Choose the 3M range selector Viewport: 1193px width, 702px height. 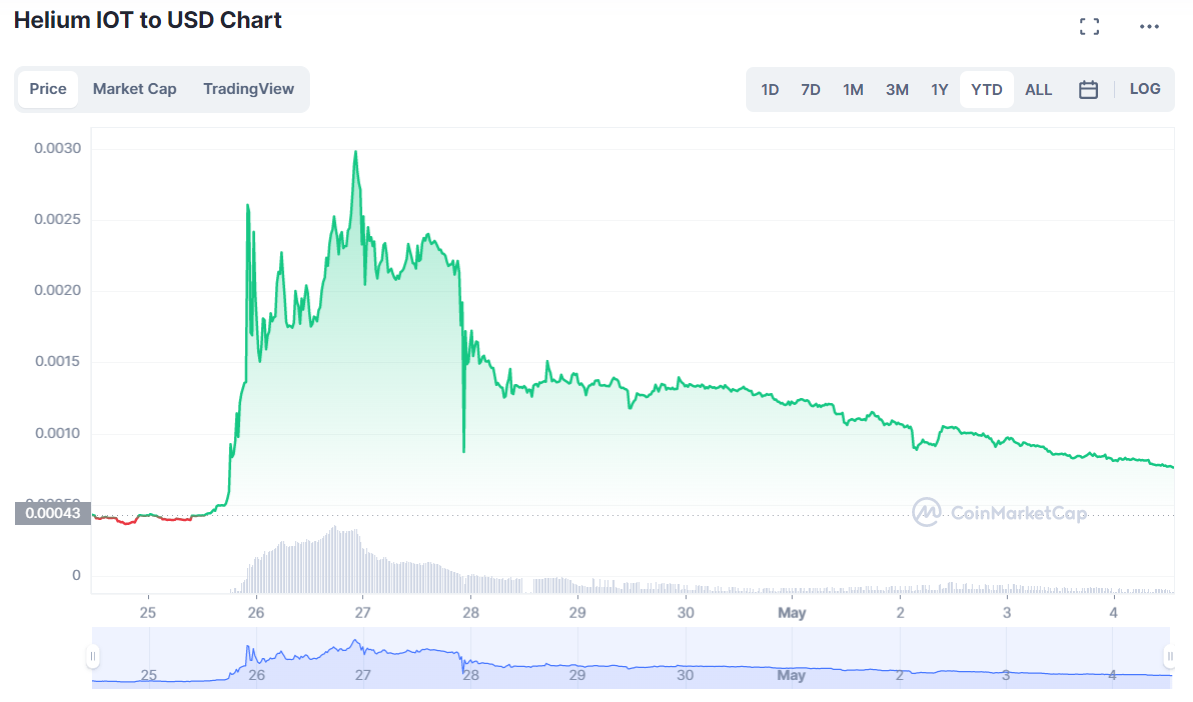(x=896, y=89)
